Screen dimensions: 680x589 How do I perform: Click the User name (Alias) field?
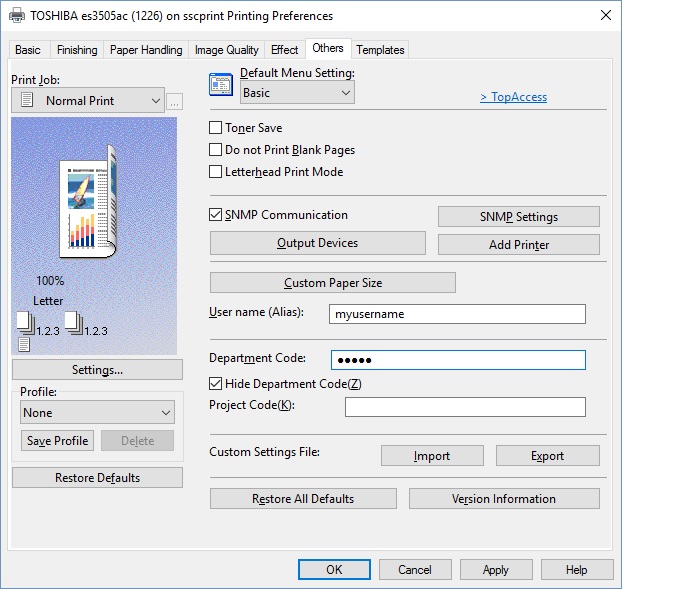457,314
